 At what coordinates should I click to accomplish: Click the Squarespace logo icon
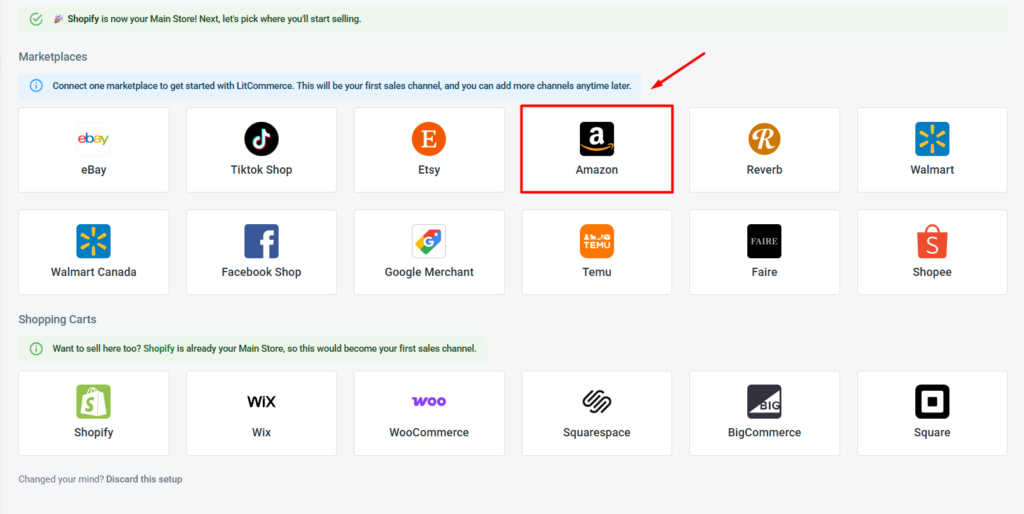pos(597,401)
